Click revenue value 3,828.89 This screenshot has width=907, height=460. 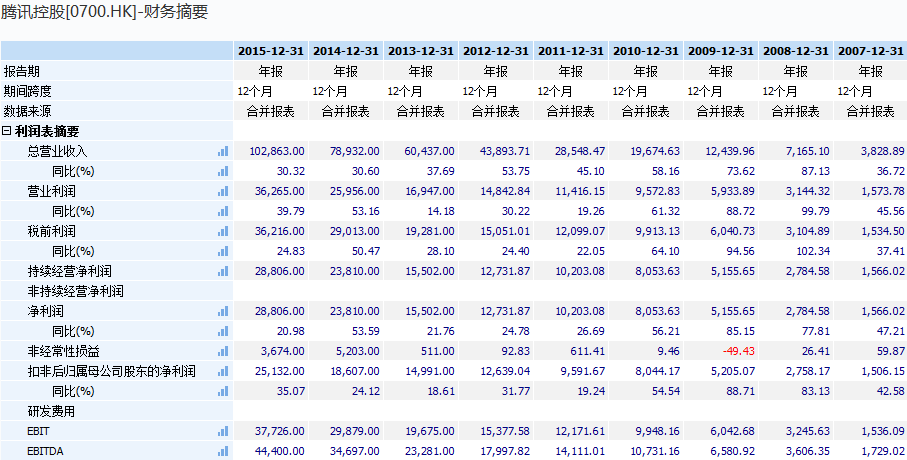coord(882,151)
